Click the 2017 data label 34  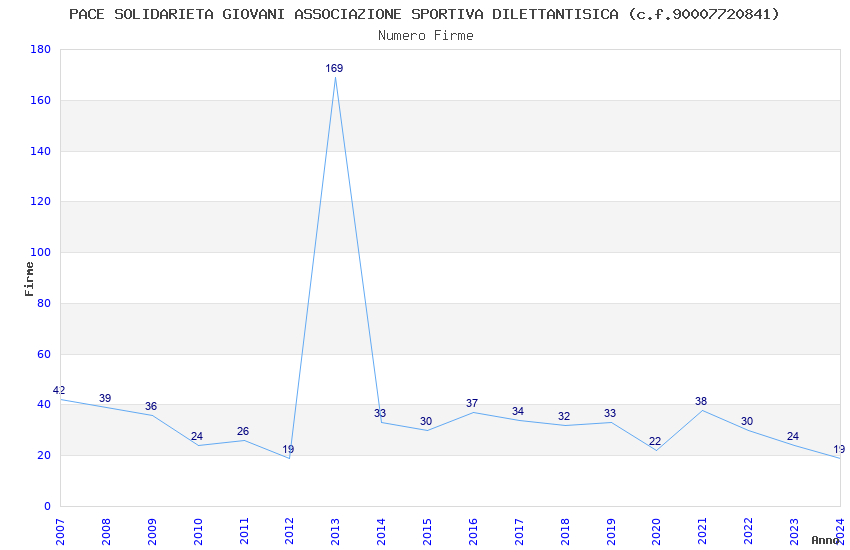[518, 411]
